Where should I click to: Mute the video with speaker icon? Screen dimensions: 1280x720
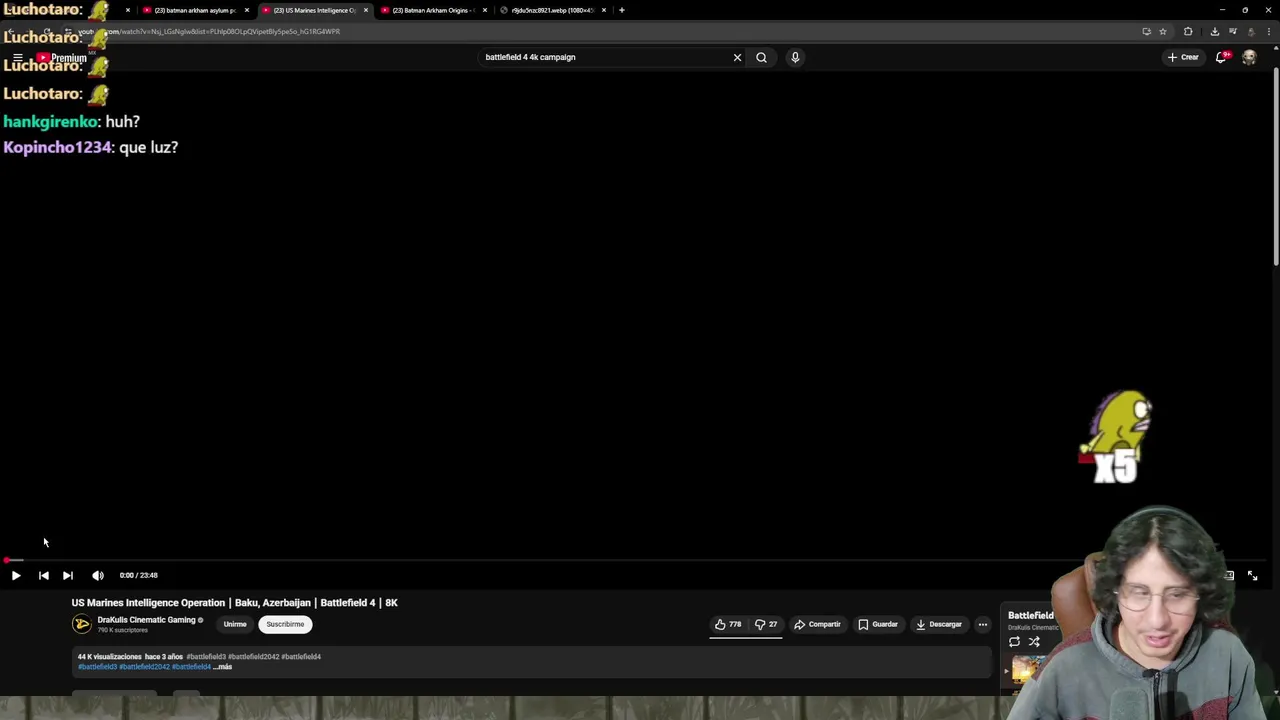click(x=98, y=575)
